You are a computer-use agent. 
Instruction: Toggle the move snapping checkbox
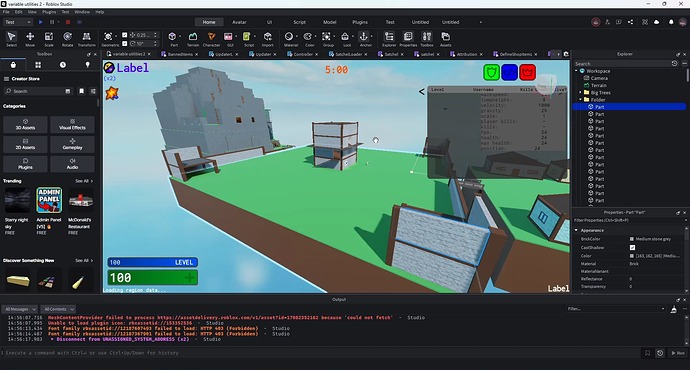(125, 35)
